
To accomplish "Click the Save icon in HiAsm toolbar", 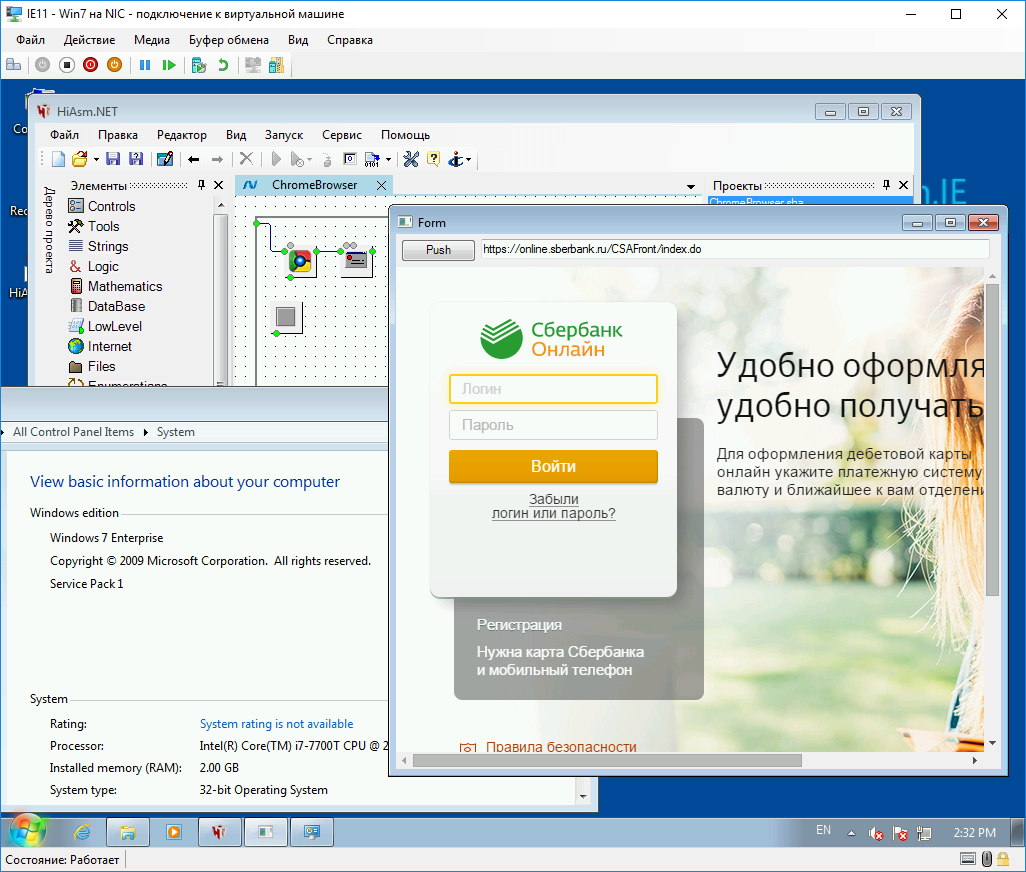I will pyautogui.click(x=113, y=159).
